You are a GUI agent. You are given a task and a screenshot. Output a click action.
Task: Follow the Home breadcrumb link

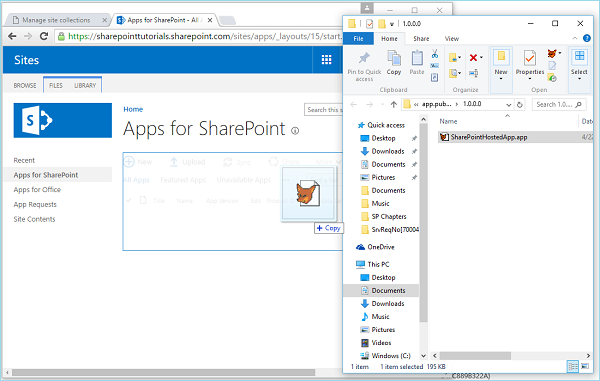click(x=133, y=109)
